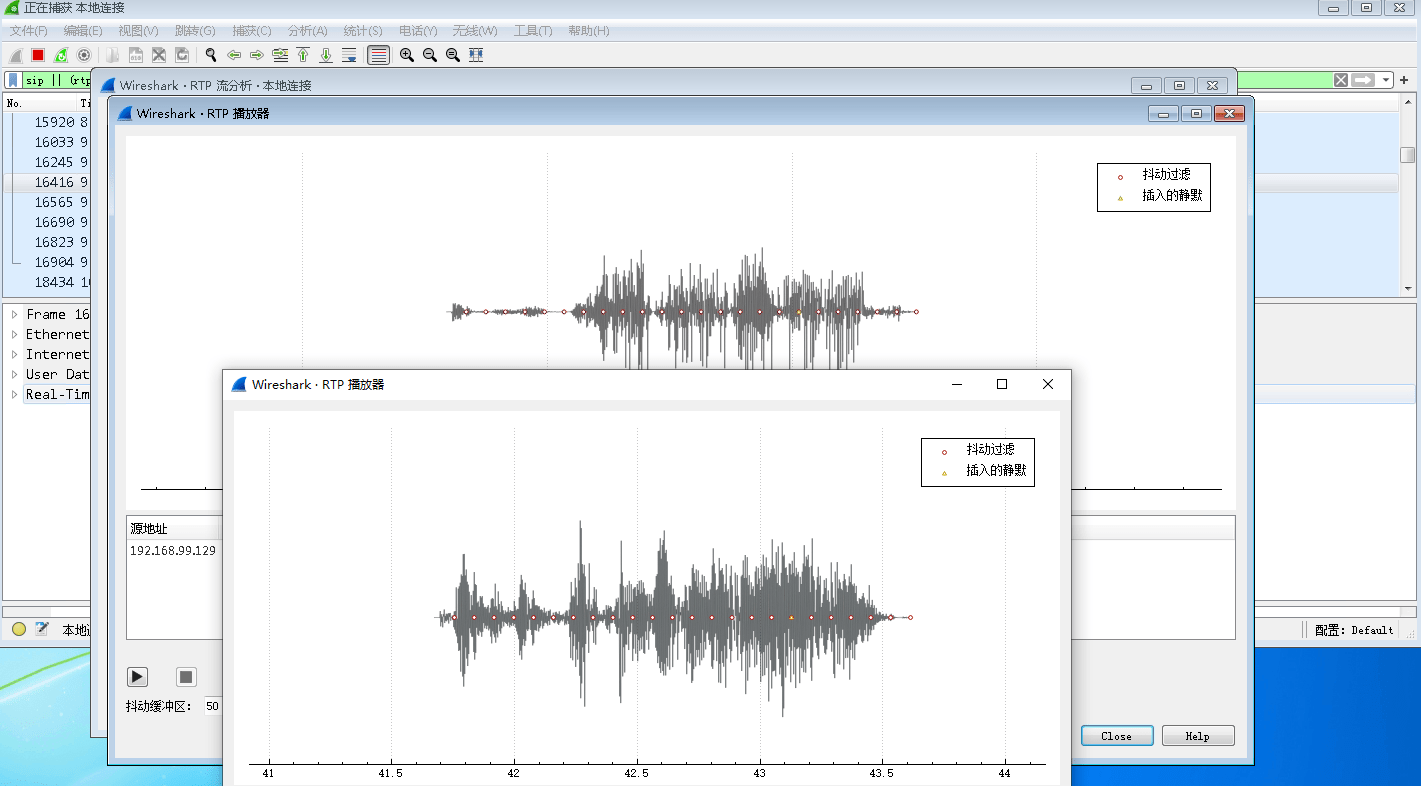Click Help in the RTP player dialog
1421x786 pixels.
(1198, 736)
